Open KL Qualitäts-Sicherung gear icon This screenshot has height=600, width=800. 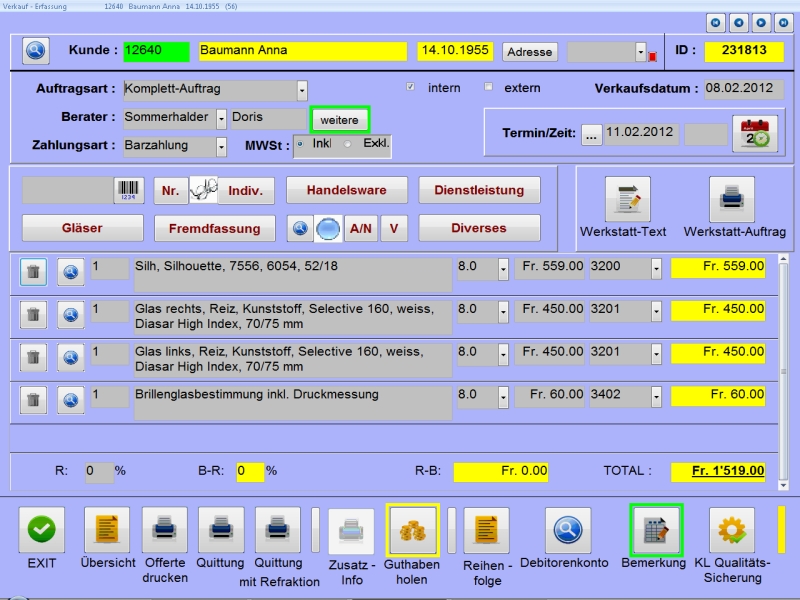(732, 530)
